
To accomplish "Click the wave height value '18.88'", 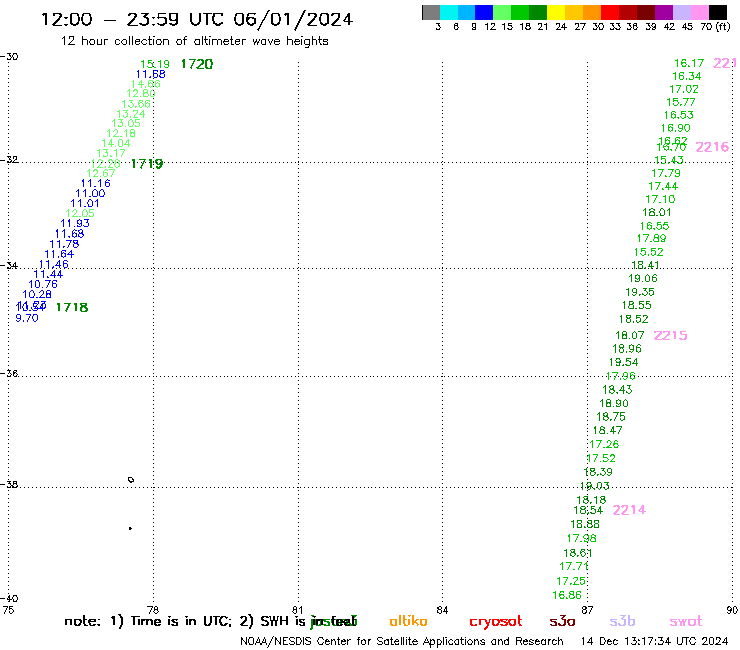I will coord(585,524).
